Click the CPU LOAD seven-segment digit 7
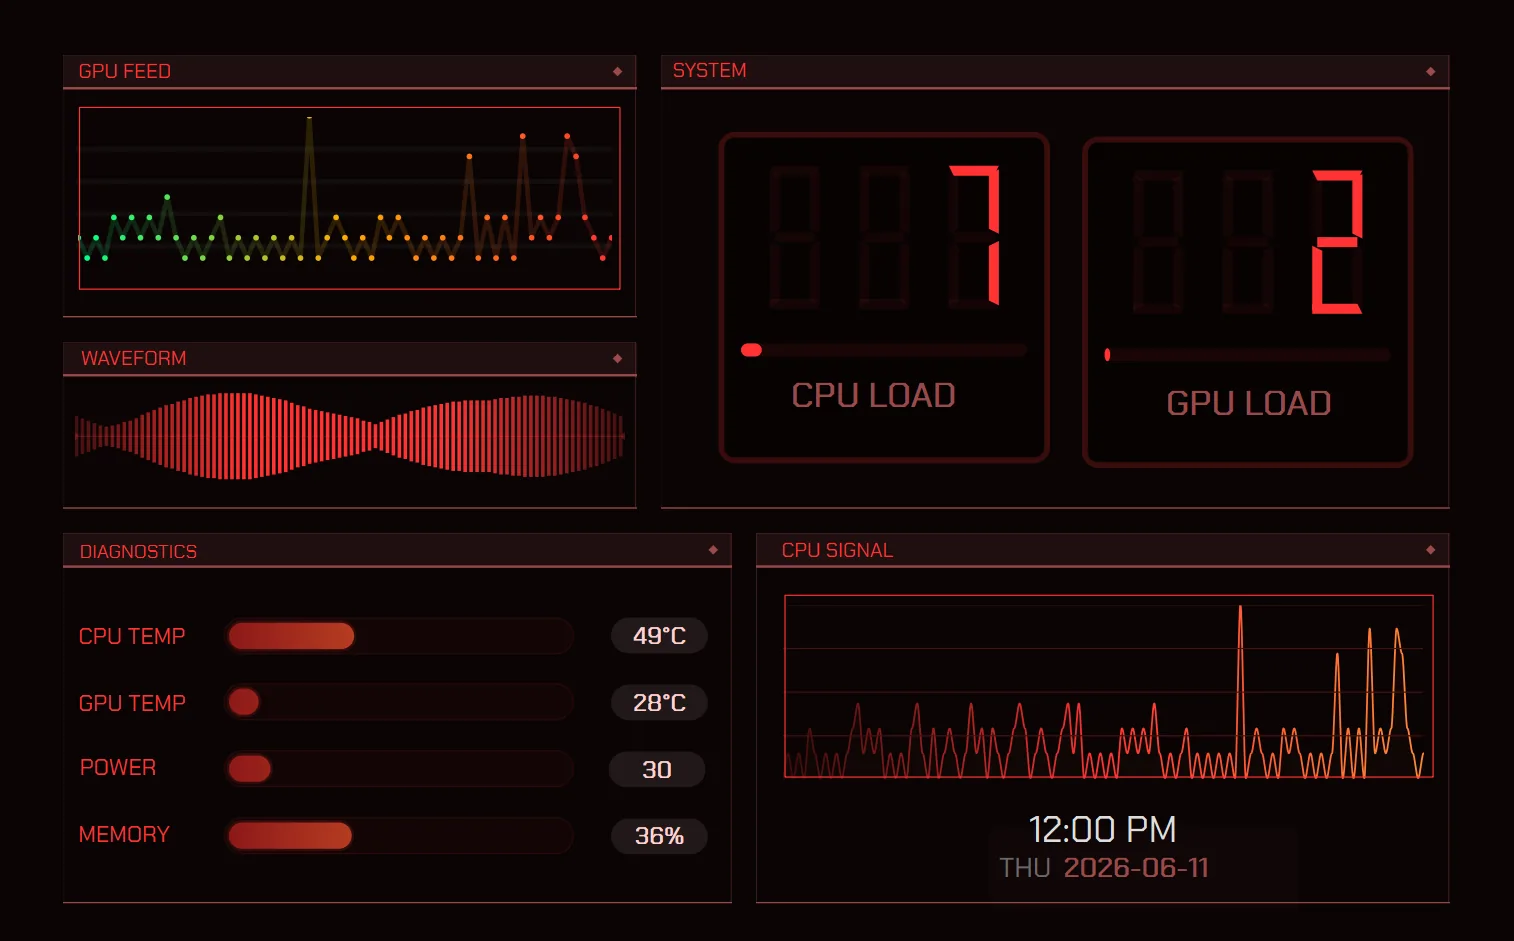The width and height of the screenshot is (1514, 941). pyautogui.click(x=974, y=236)
